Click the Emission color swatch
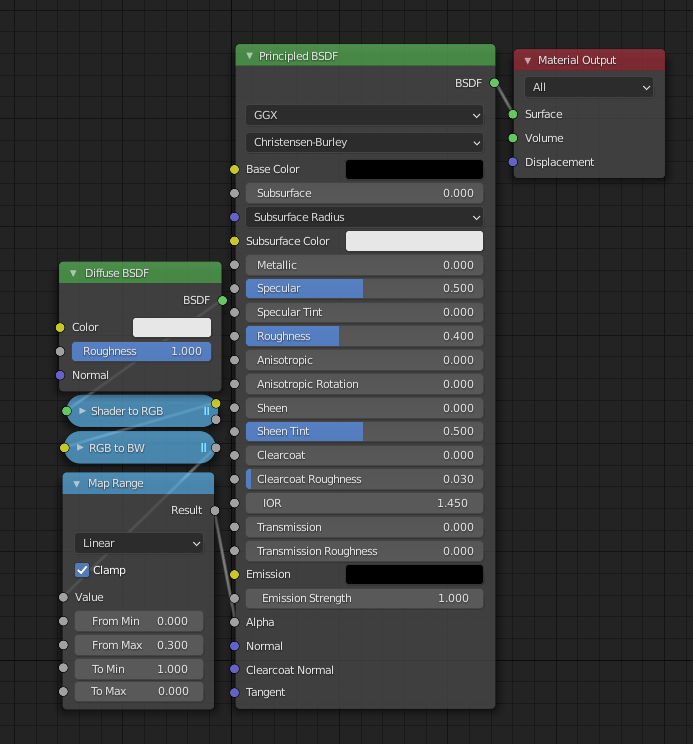The width and height of the screenshot is (693, 744). pyautogui.click(x=414, y=574)
